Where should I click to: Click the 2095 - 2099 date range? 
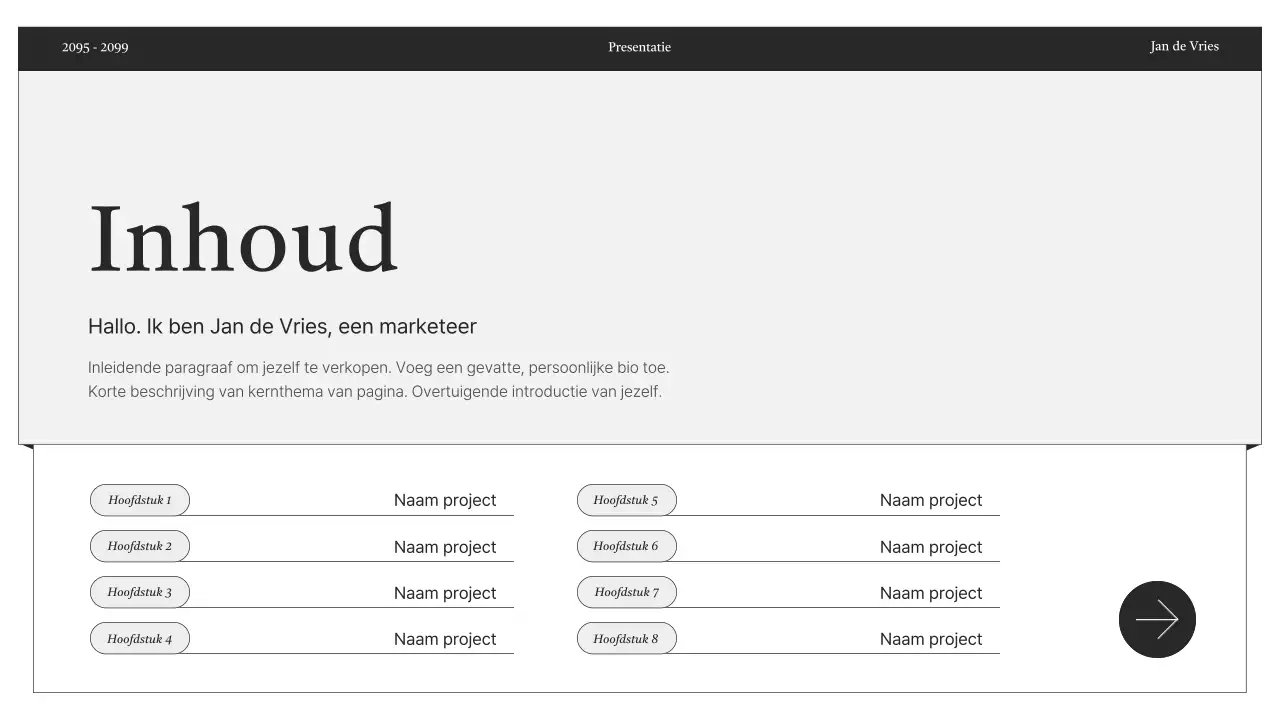(x=95, y=46)
